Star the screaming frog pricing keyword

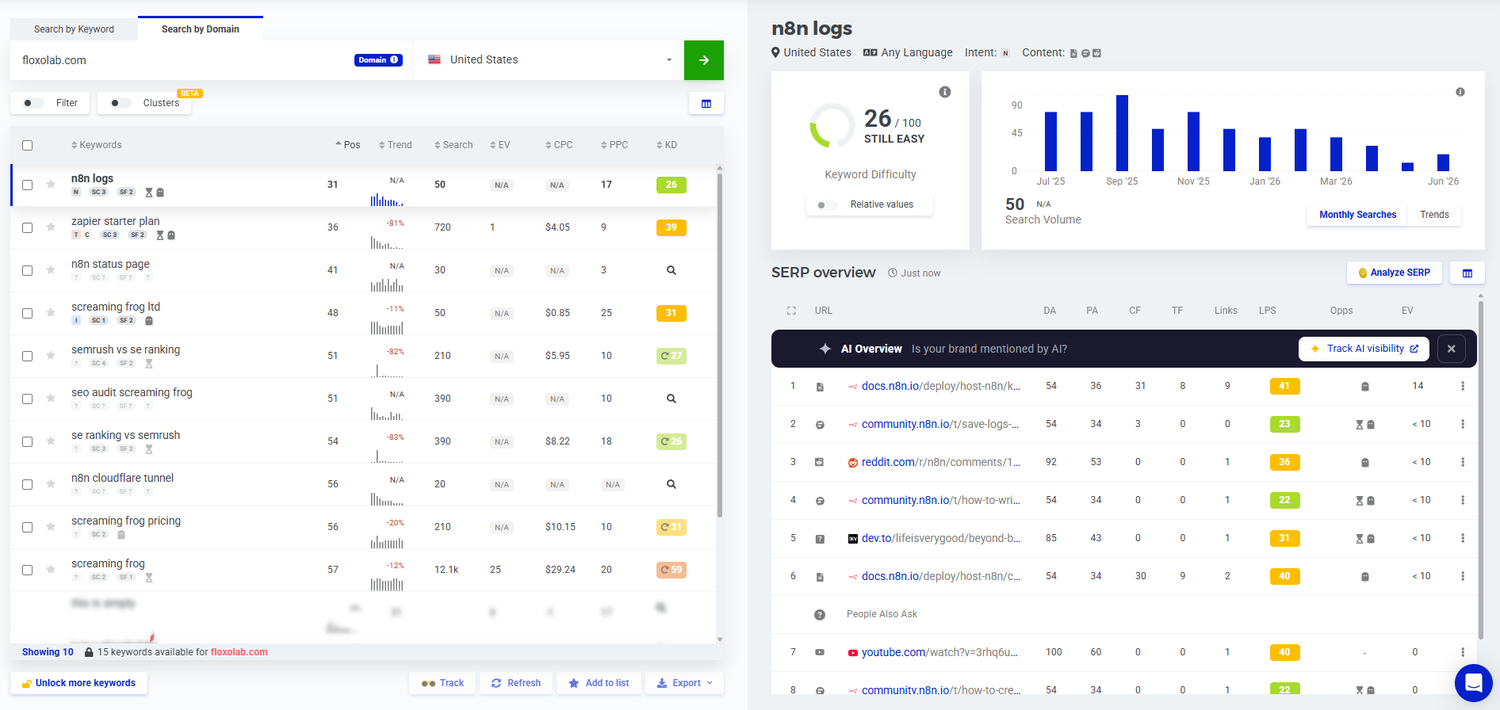pyautogui.click(x=51, y=527)
